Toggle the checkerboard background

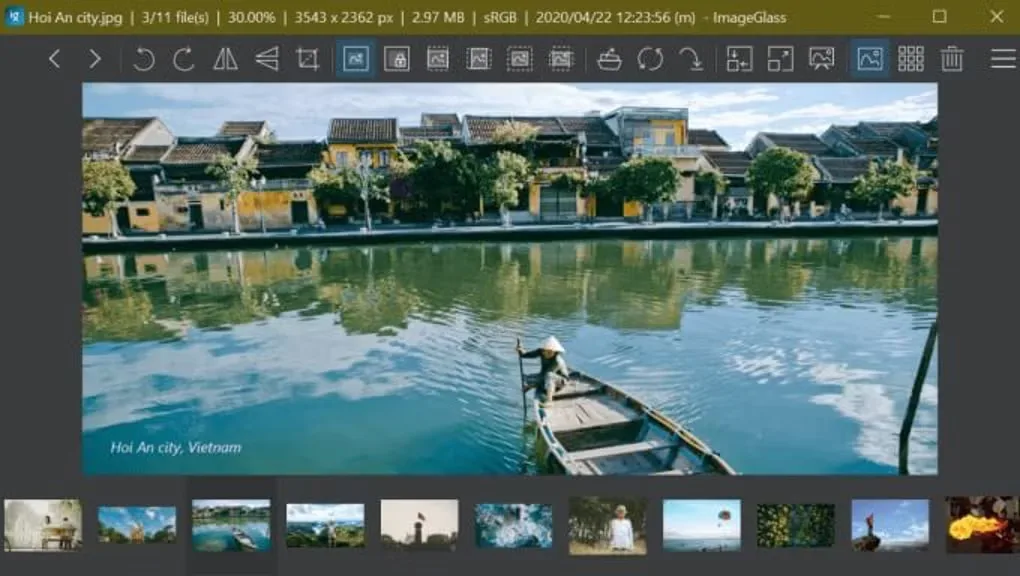point(911,59)
